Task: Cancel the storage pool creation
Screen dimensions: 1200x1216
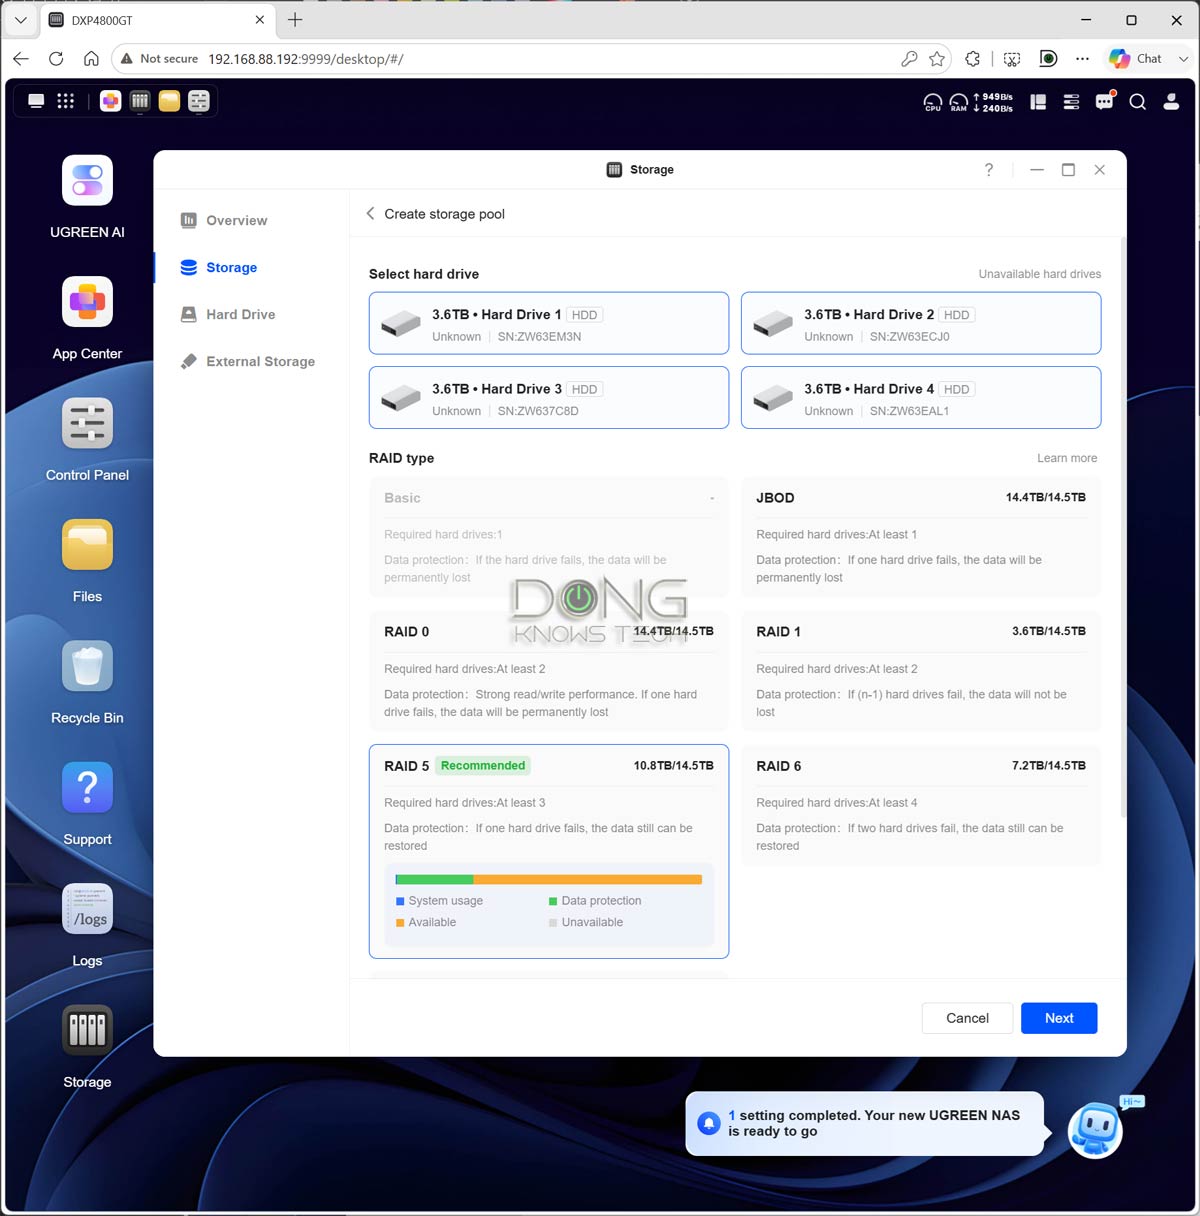Action: [x=967, y=1018]
